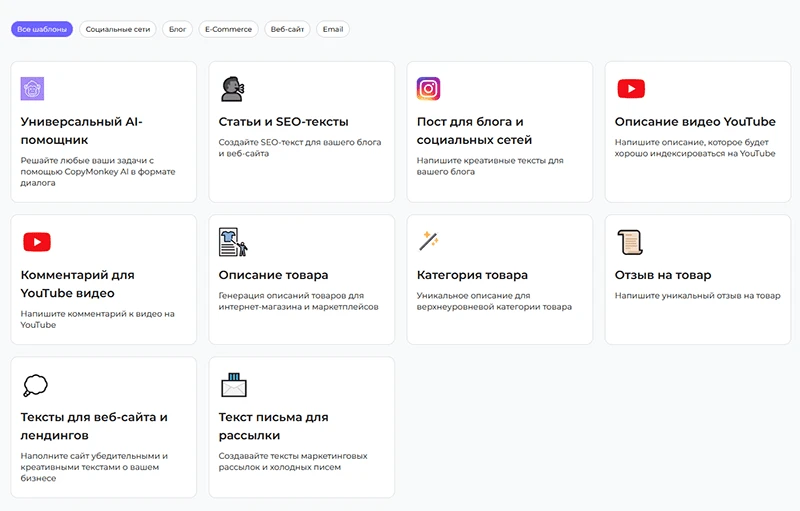This screenshot has height=511, width=800.
Task: Click text 'Наполните сайт убедительными и креативными текстами'
Action: [94, 467]
